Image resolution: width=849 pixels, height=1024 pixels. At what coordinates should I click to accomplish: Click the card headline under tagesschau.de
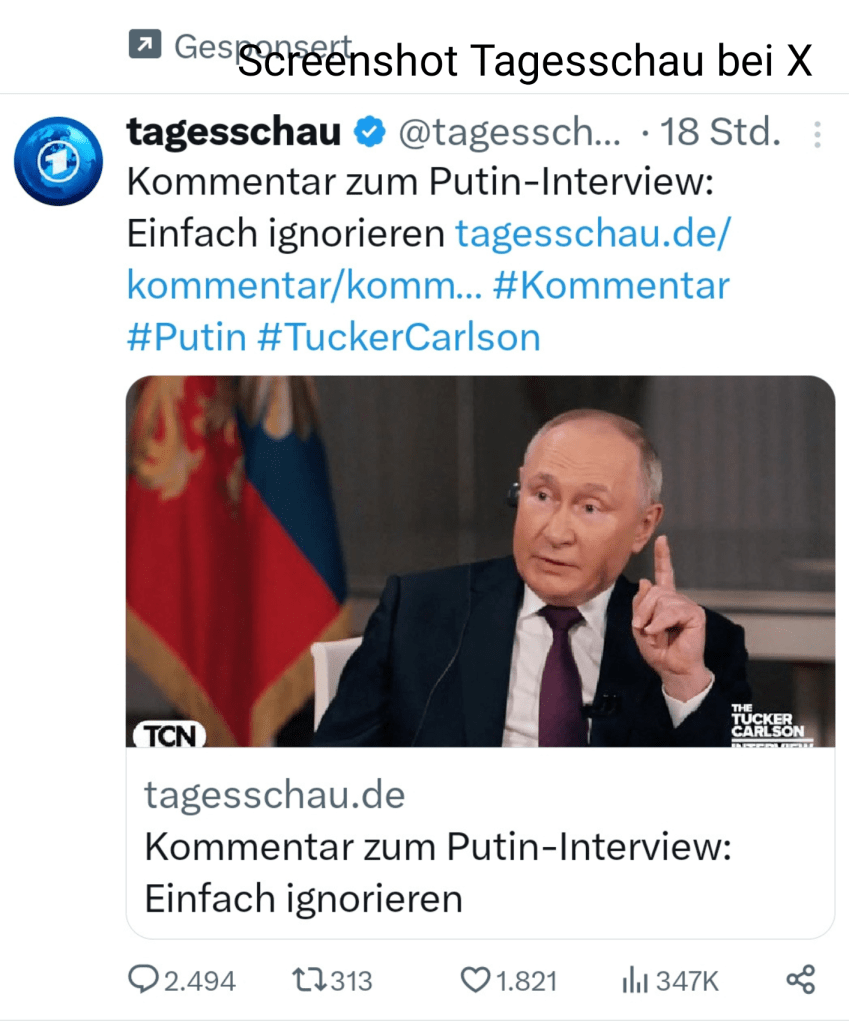438,872
